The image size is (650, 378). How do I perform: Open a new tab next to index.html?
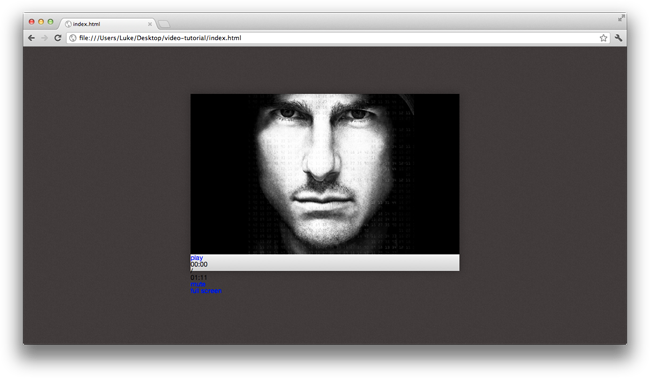tap(164, 24)
